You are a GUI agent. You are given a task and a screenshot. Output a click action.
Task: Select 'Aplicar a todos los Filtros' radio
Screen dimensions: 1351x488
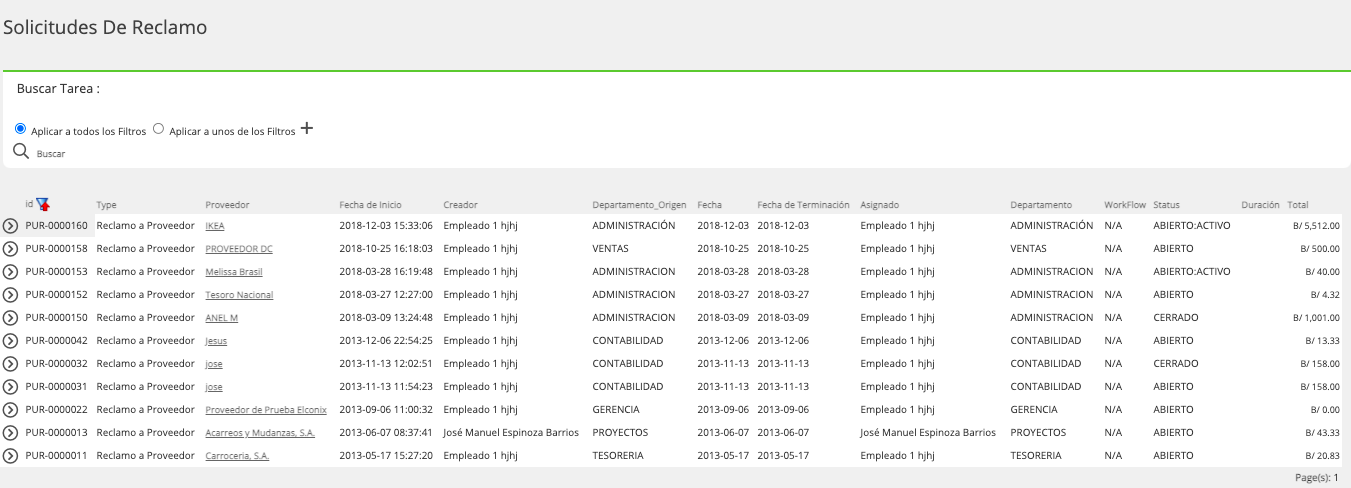pyautogui.click(x=20, y=129)
